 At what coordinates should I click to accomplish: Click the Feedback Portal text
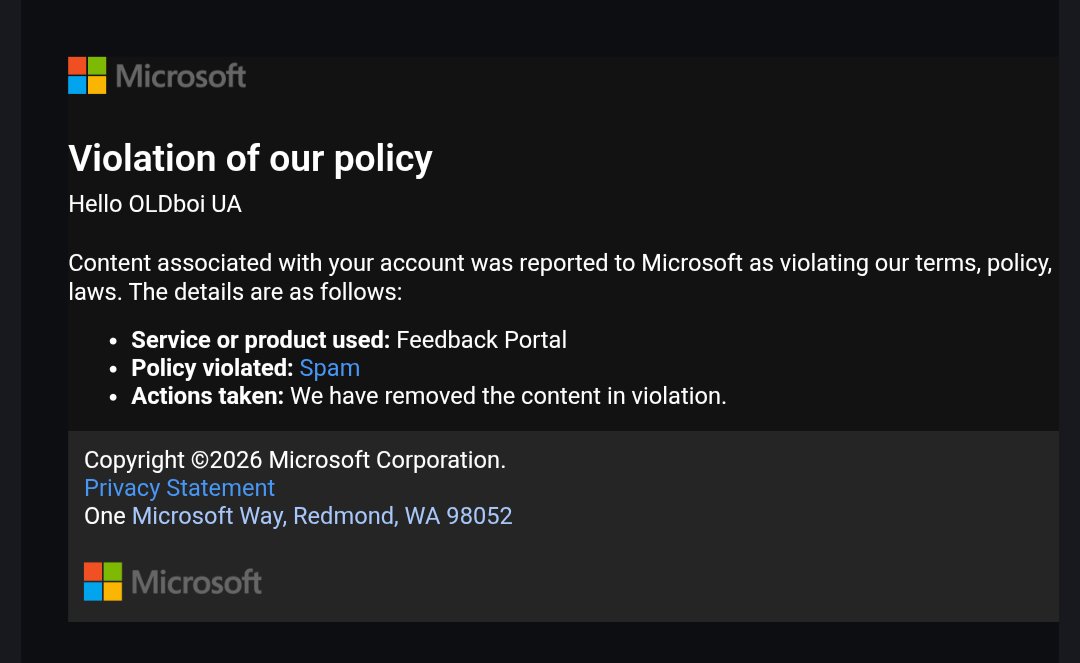[x=481, y=340]
